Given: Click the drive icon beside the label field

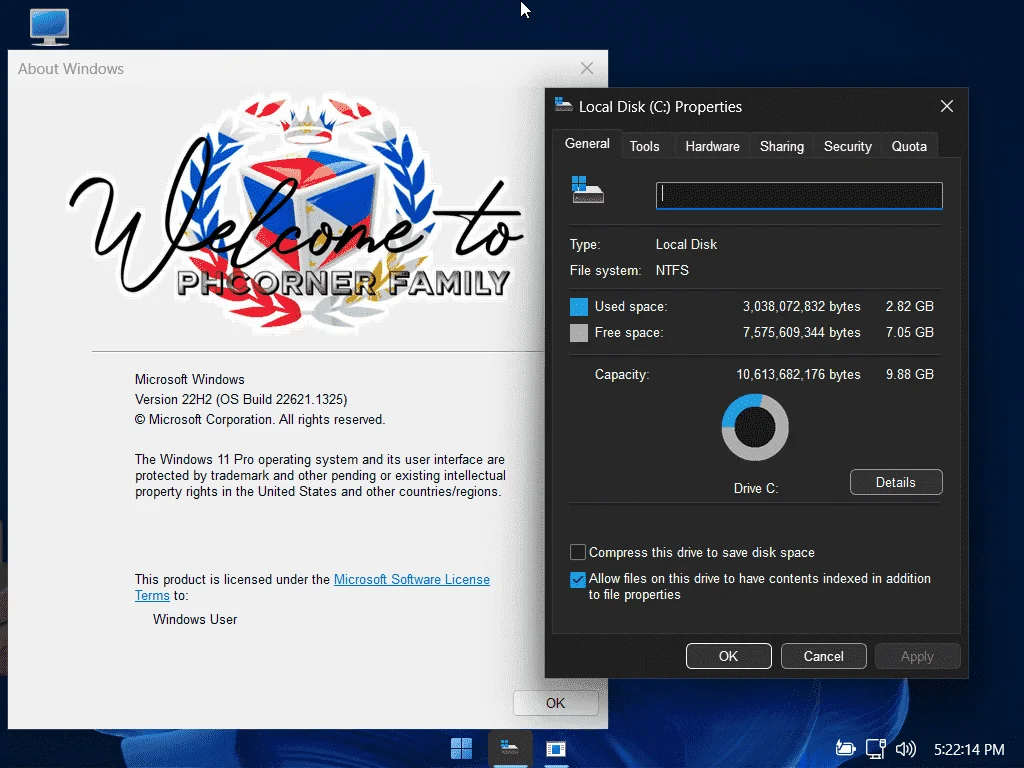Looking at the screenshot, I should [x=588, y=190].
